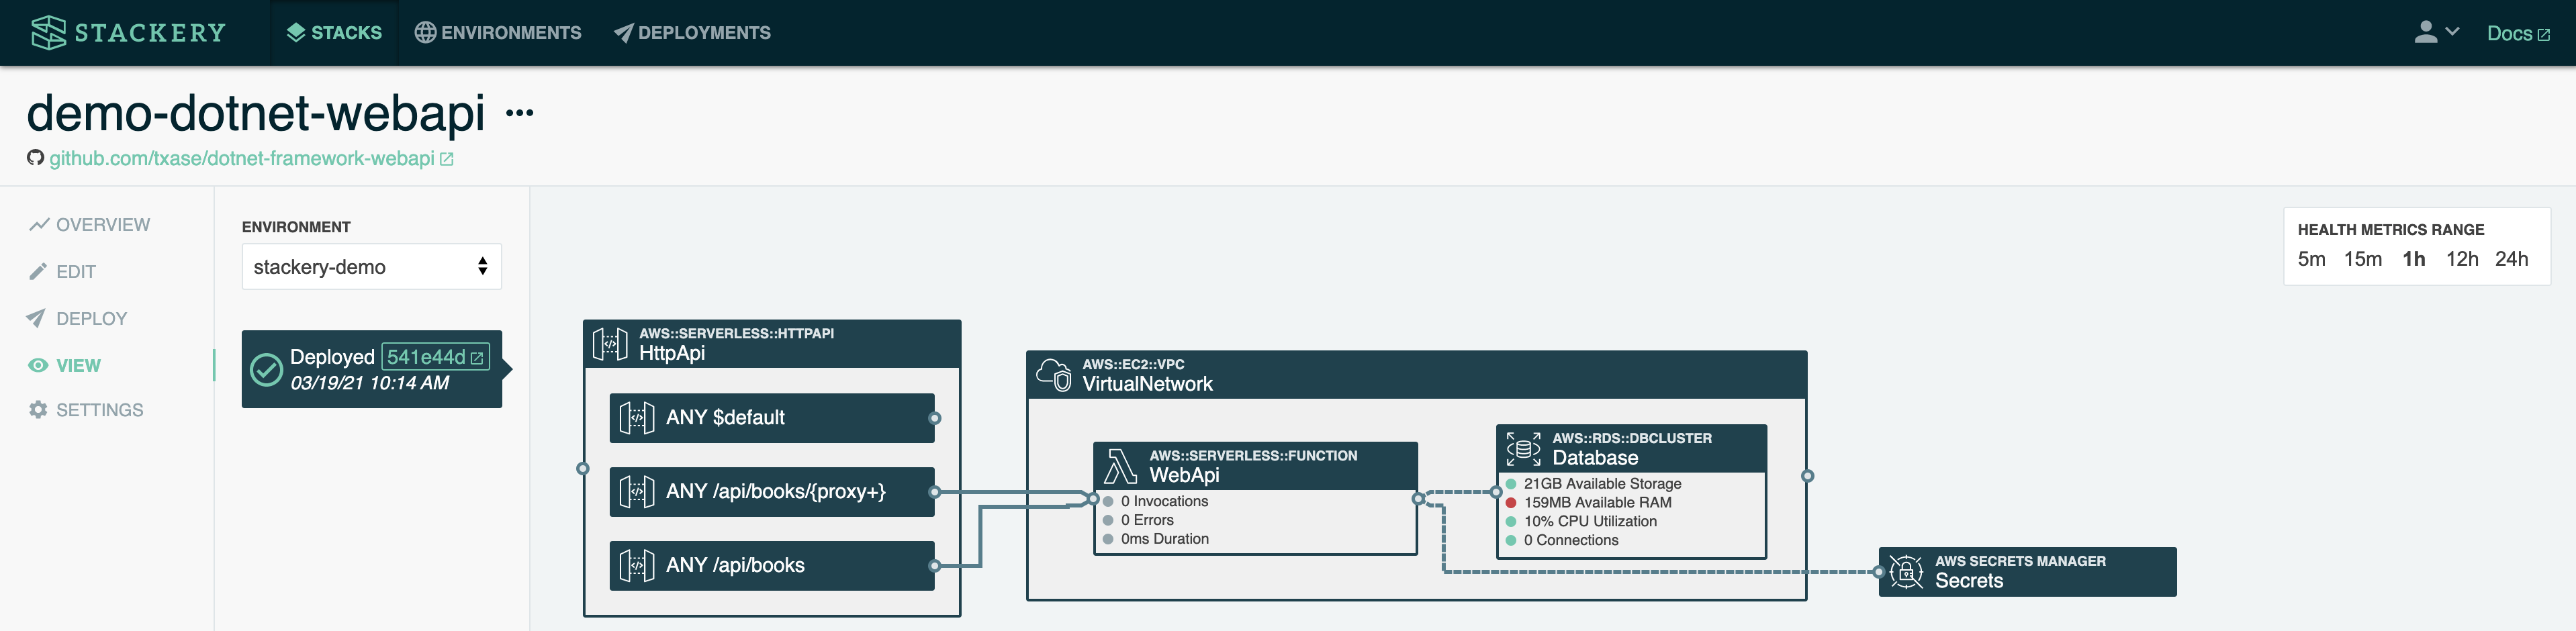Click the /api/books route output port
This screenshot has height=631, width=2576.
pyautogui.click(x=934, y=566)
